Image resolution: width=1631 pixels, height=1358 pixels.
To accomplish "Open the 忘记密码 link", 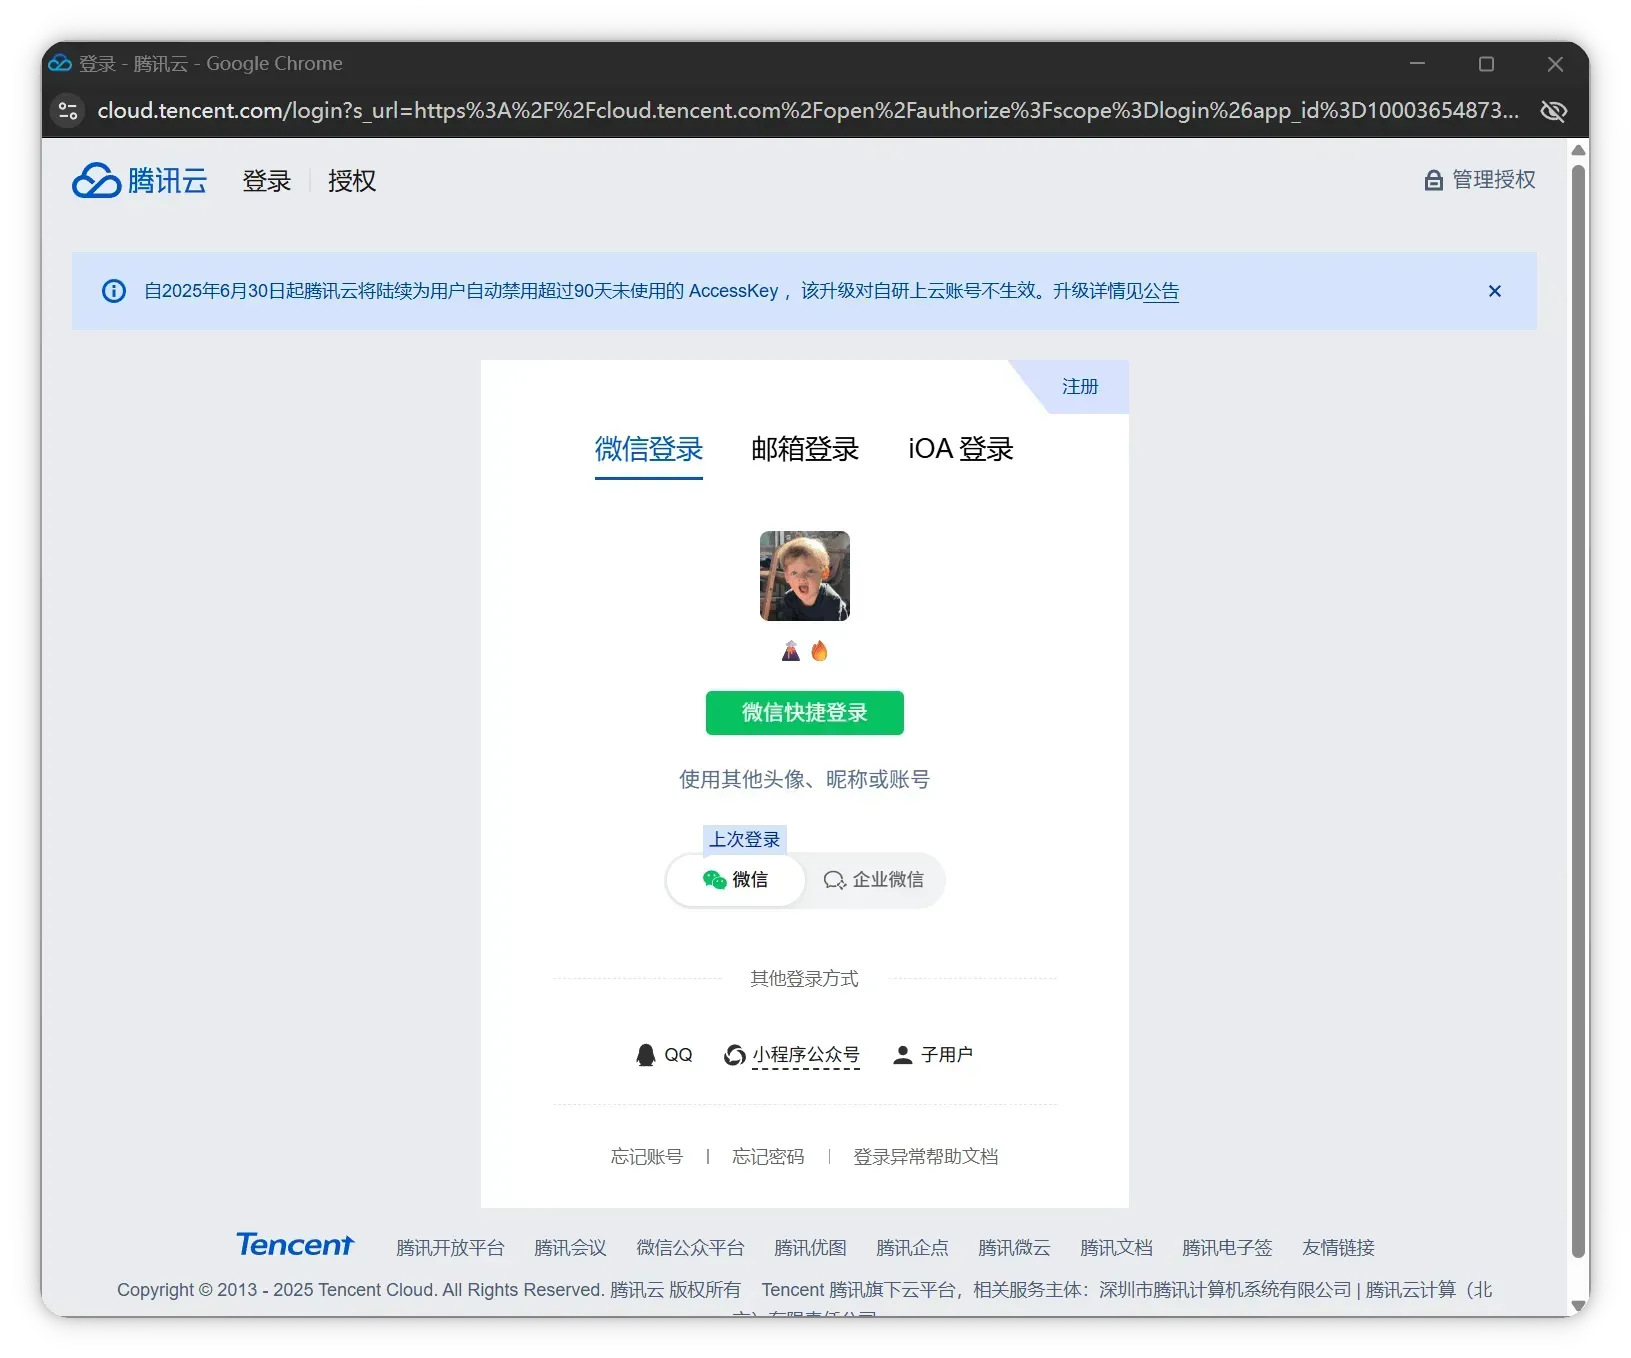I will [x=767, y=1156].
